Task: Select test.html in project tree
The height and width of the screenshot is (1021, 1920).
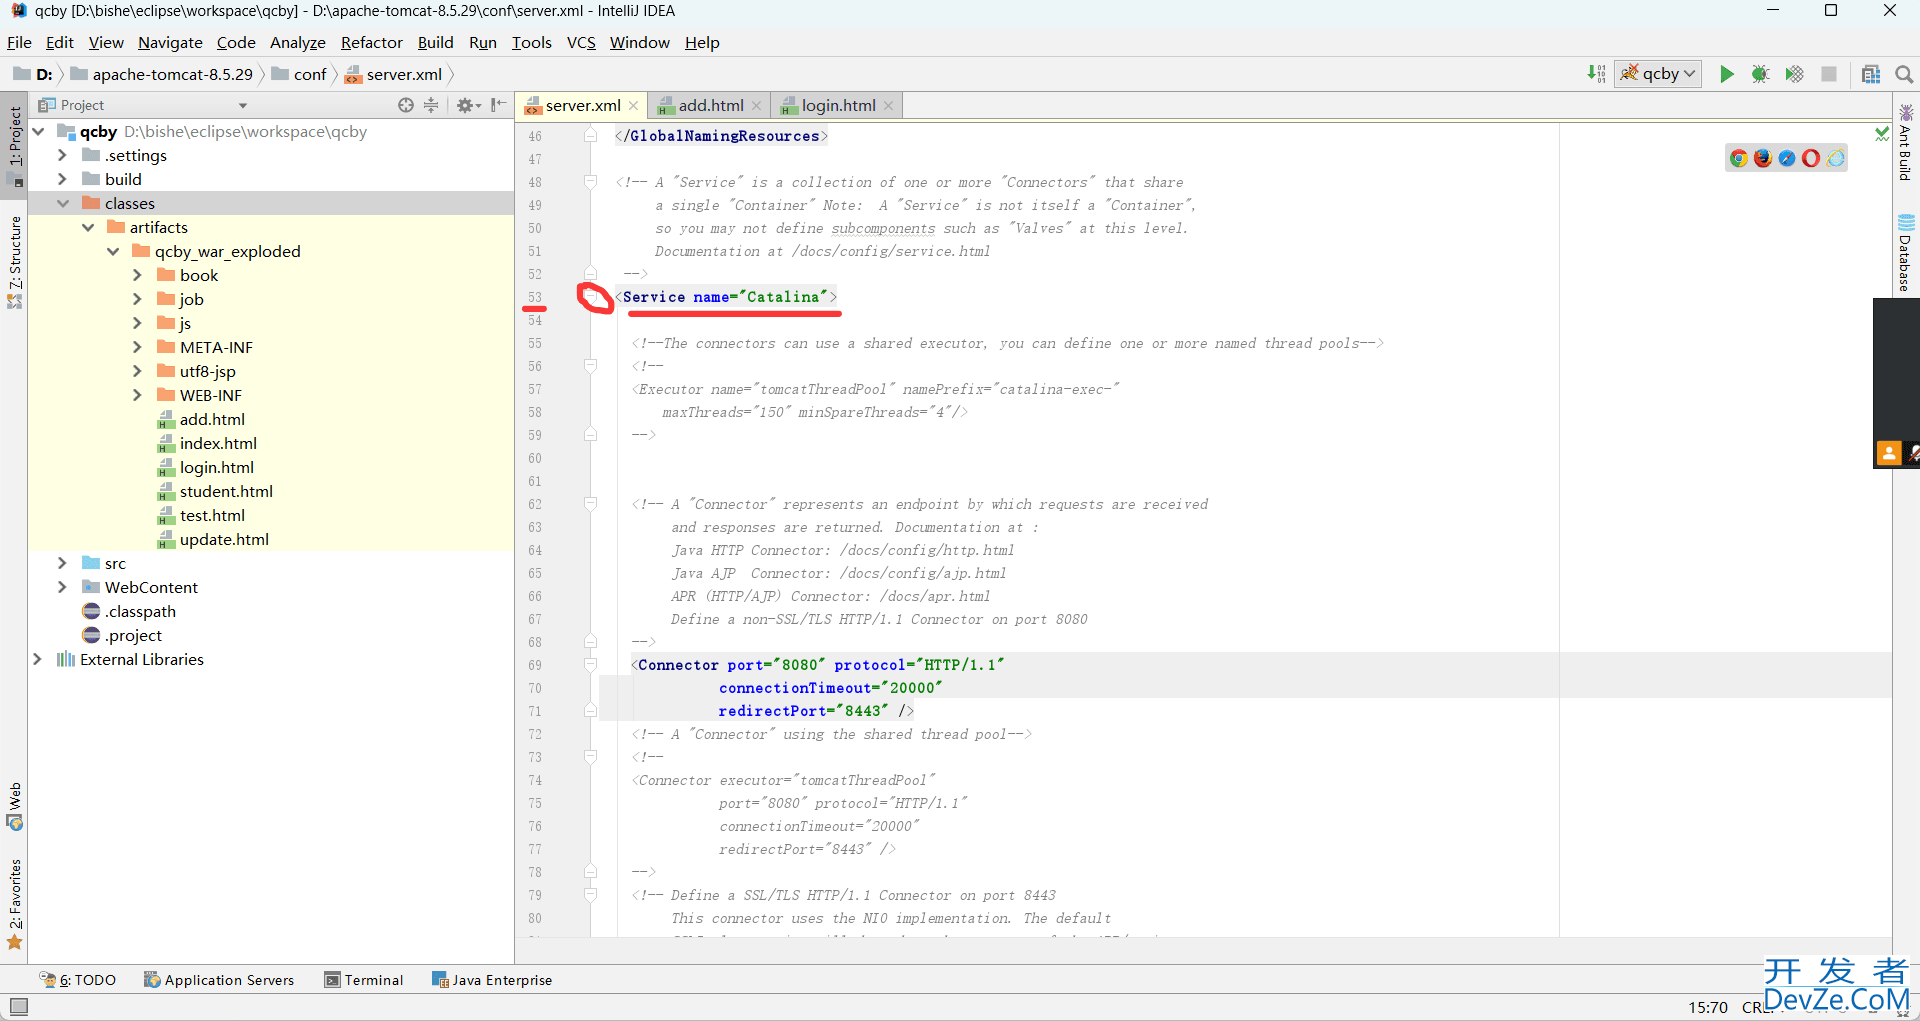Action: 212,515
